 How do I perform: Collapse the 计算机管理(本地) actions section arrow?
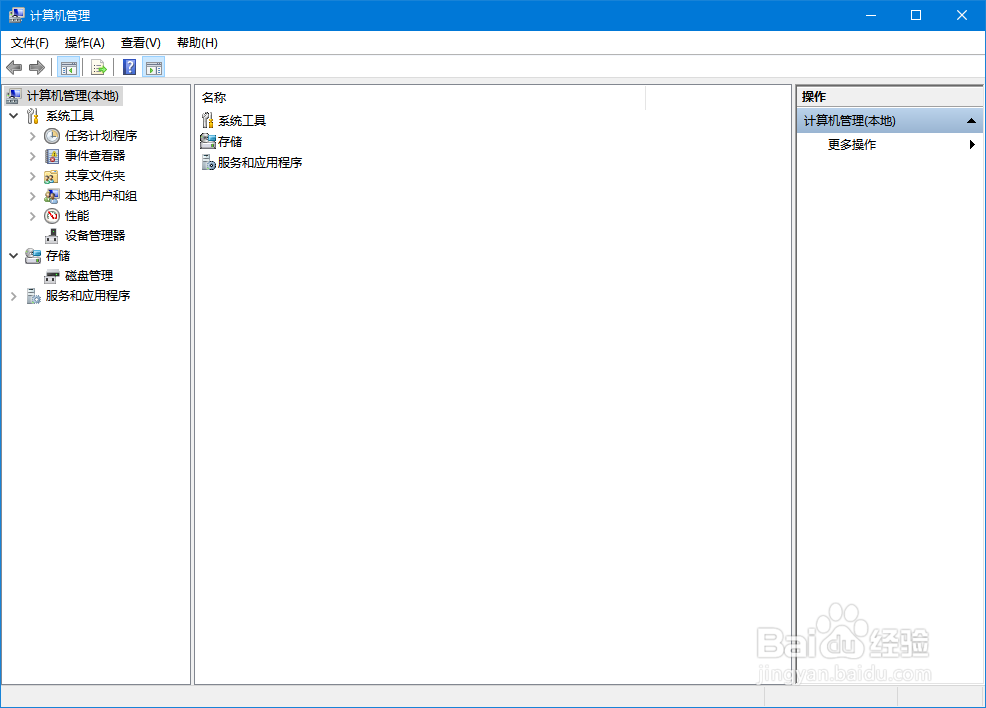[972, 121]
